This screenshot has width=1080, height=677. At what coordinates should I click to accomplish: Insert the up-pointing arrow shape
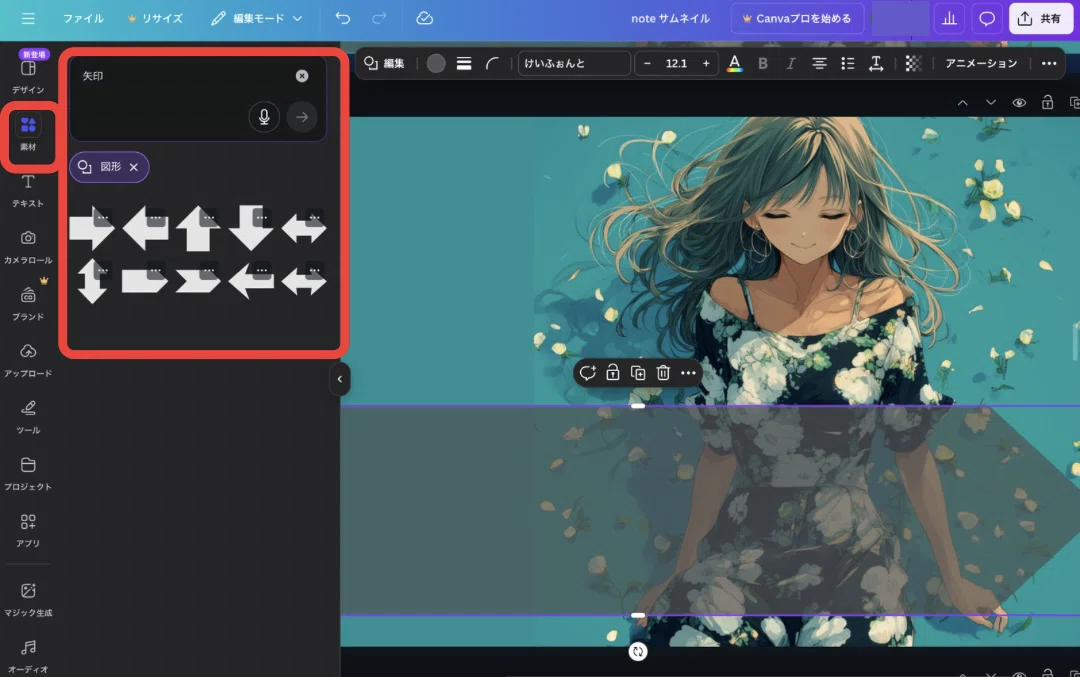tap(198, 229)
